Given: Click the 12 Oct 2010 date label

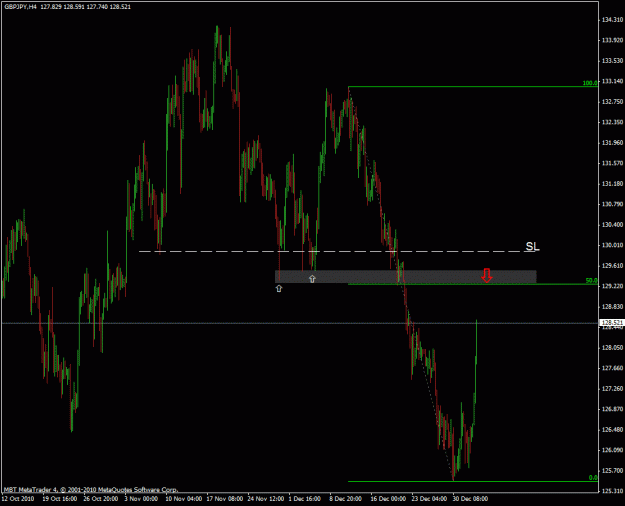Looking at the screenshot, I should [x=18, y=499].
